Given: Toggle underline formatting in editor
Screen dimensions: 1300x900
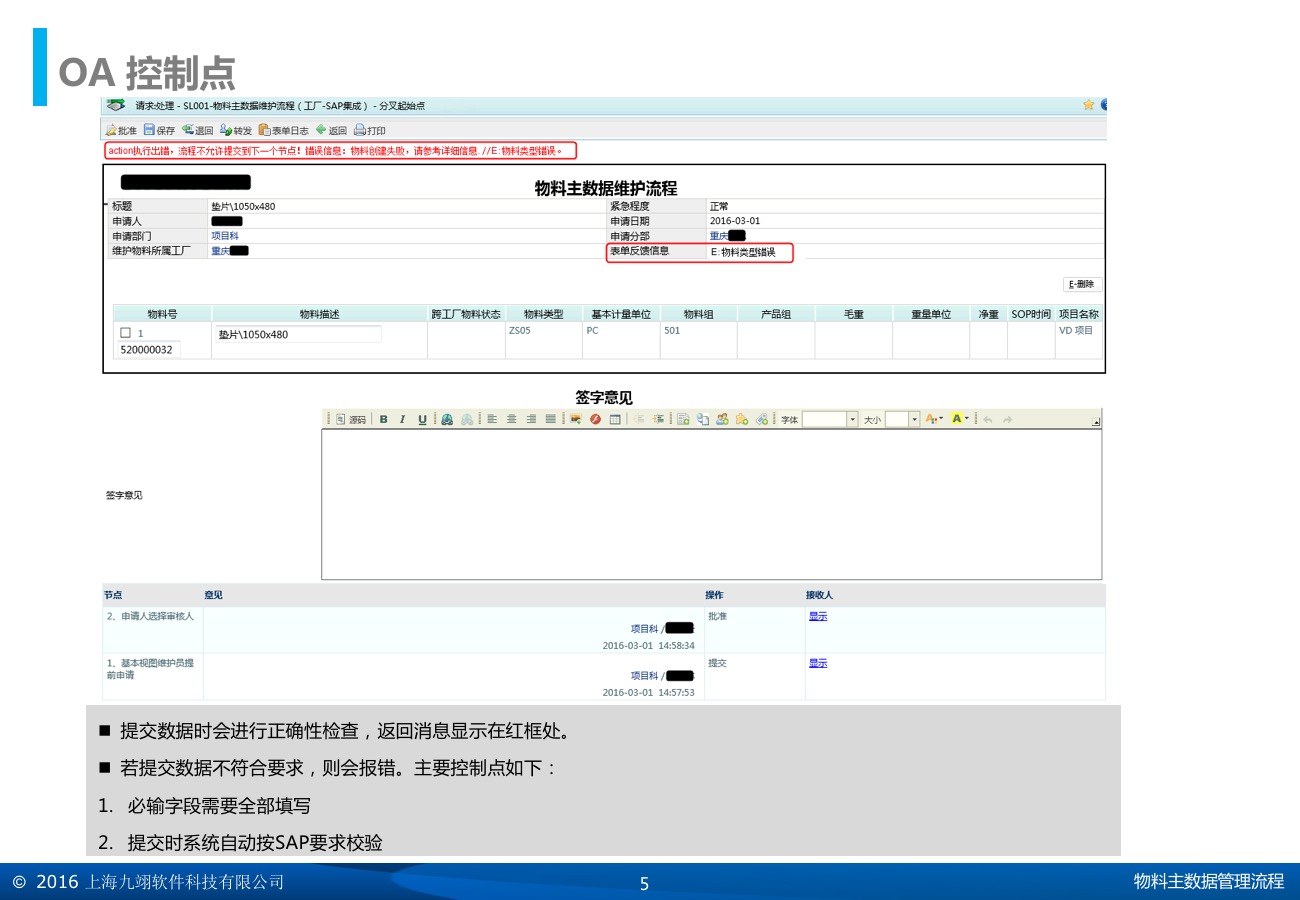Looking at the screenshot, I should (x=422, y=419).
